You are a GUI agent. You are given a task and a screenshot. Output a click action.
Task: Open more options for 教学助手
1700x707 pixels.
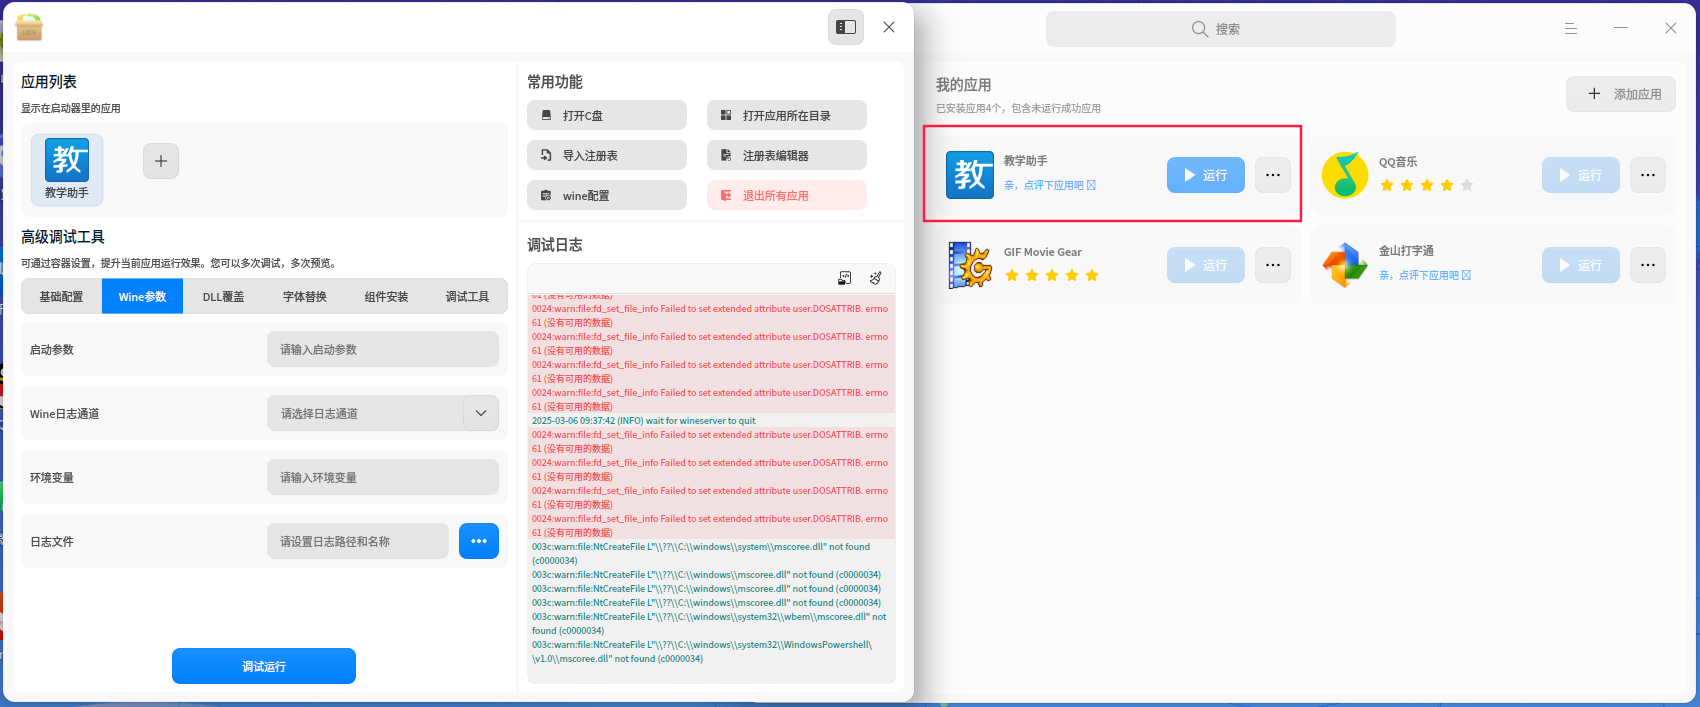coord(1273,175)
